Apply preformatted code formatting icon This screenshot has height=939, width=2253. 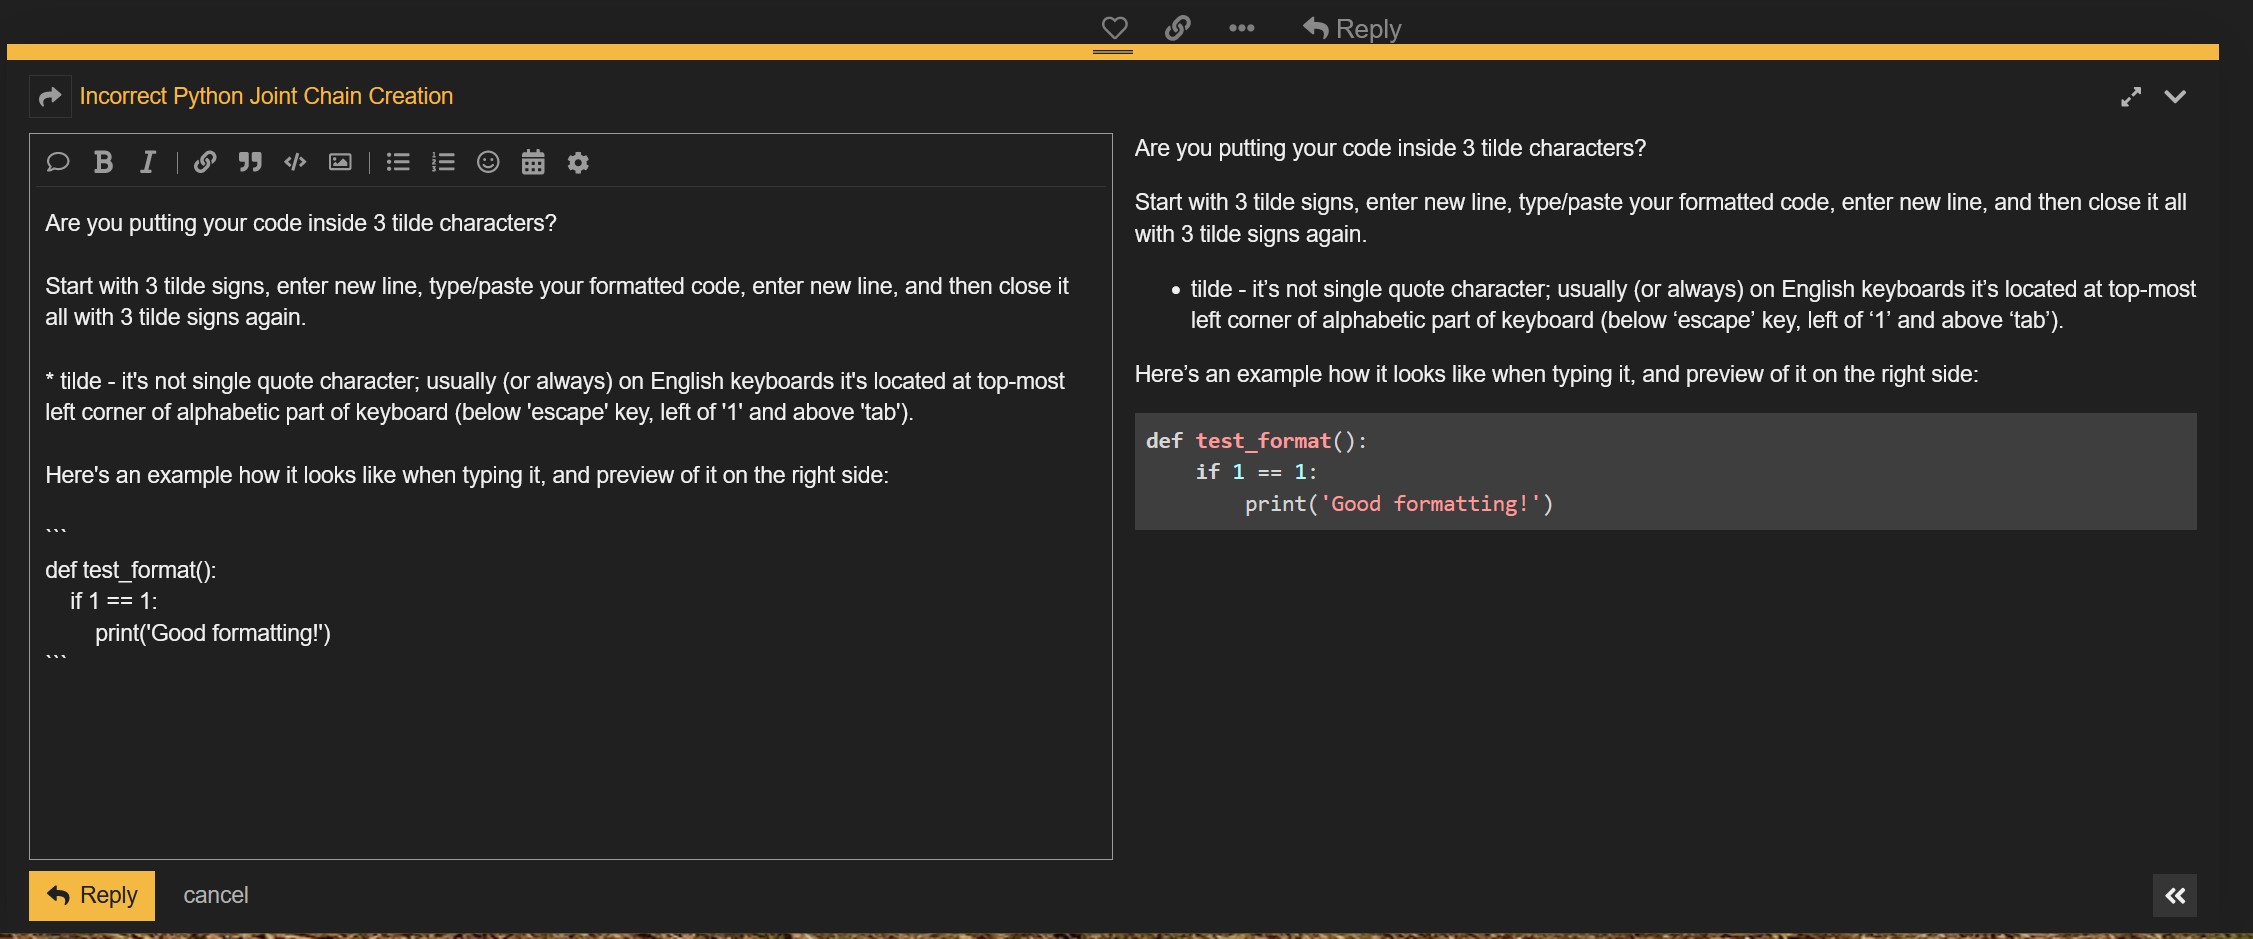pyautogui.click(x=295, y=162)
